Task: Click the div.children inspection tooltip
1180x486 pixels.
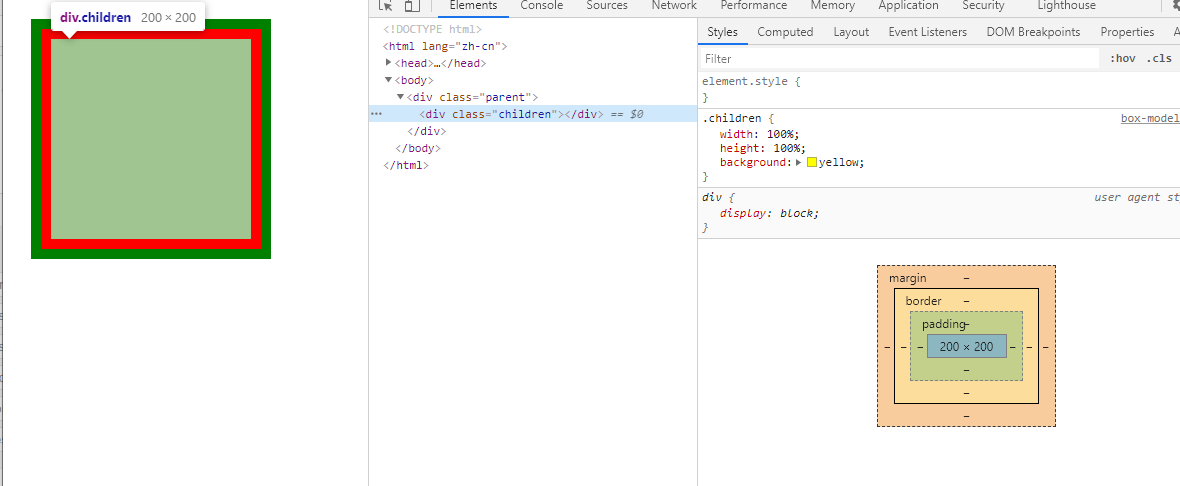Action: pyautogui.click(x=128, y=17)
